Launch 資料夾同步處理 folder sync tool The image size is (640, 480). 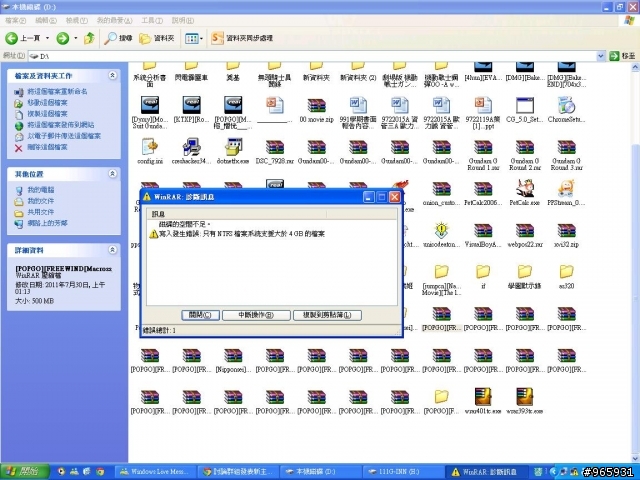[242, 38]
